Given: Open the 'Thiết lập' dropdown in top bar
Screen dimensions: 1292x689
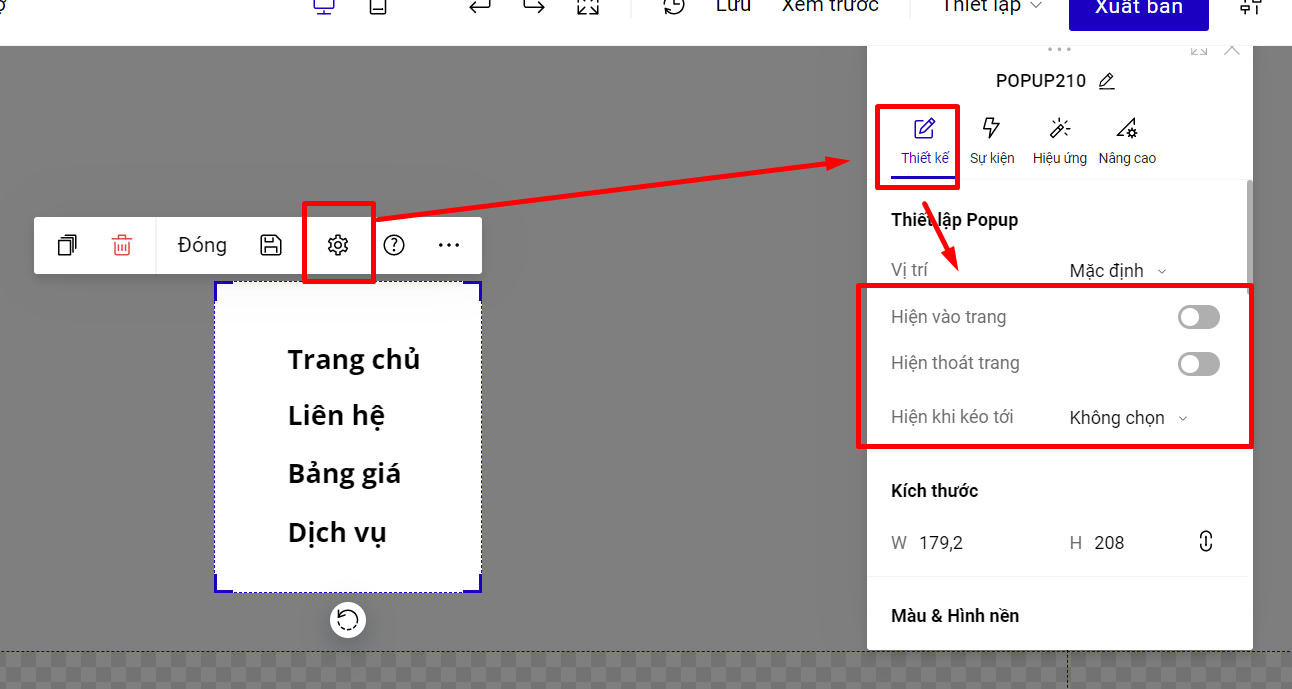Looking at the screenshot, I should [x=991, y=8].
